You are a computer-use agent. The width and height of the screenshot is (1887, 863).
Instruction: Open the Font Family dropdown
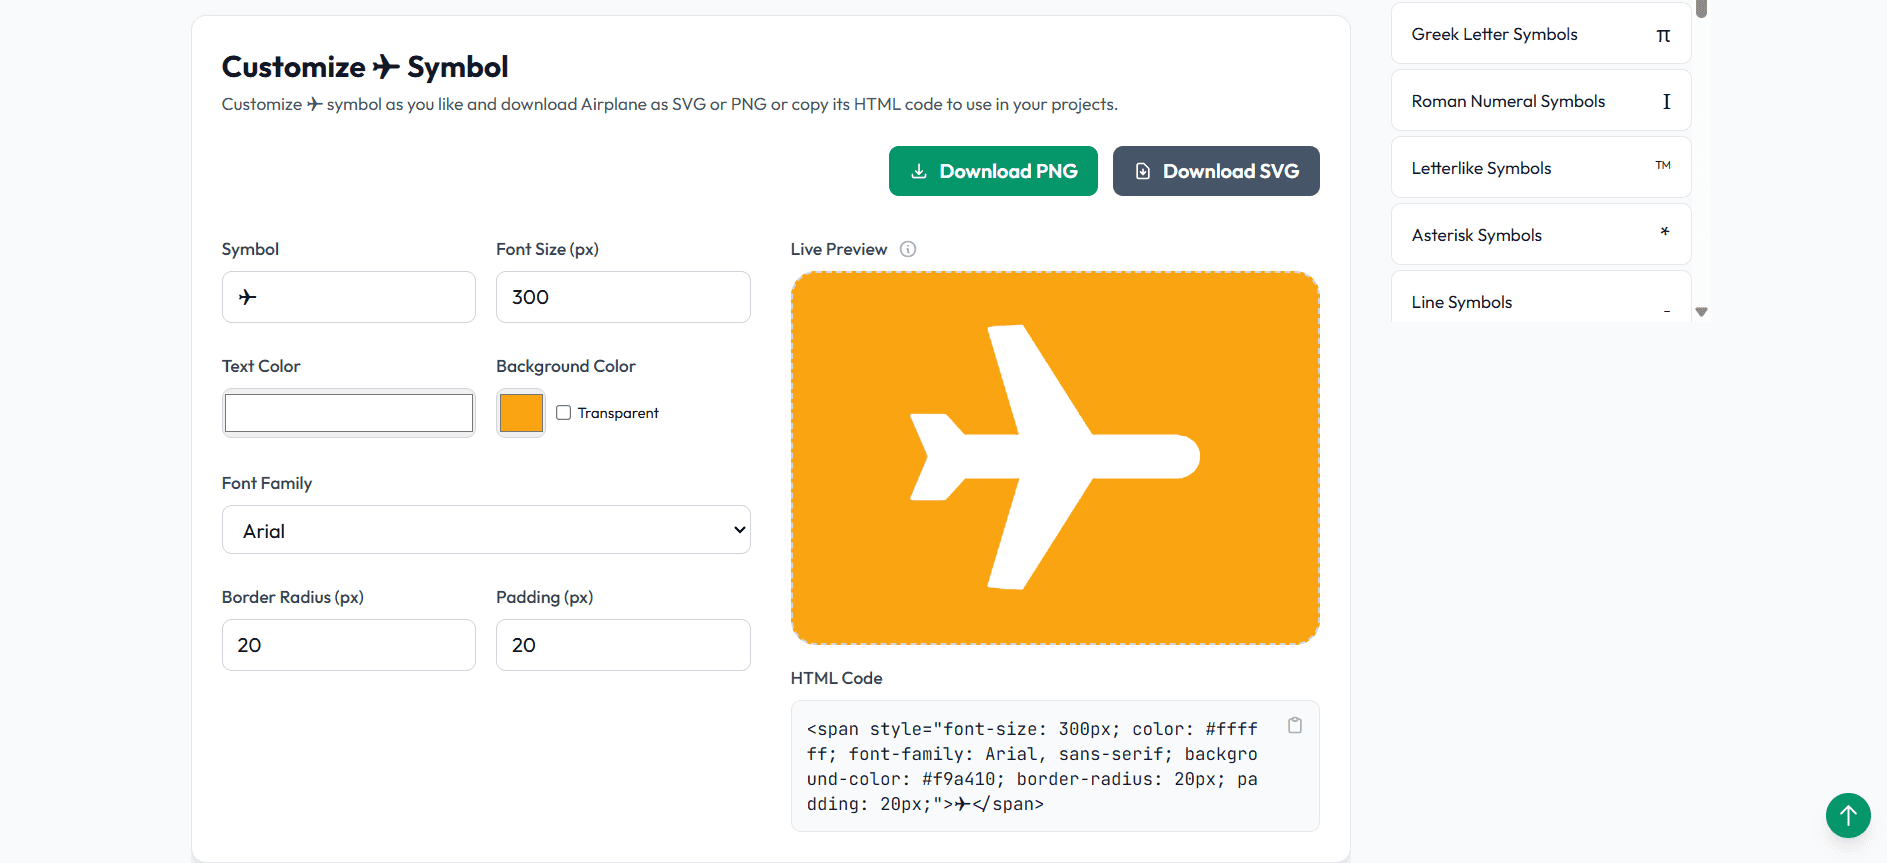pos(486,530)
